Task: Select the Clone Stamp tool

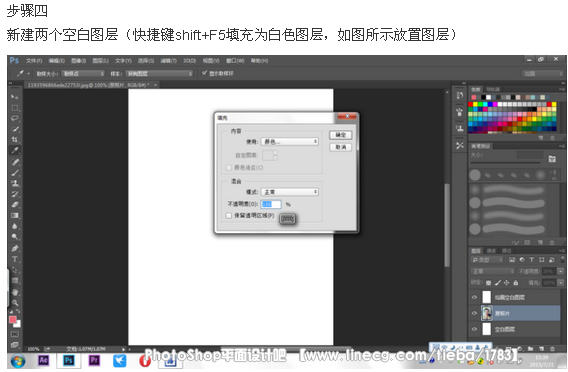Action: (x=14, y=183)
